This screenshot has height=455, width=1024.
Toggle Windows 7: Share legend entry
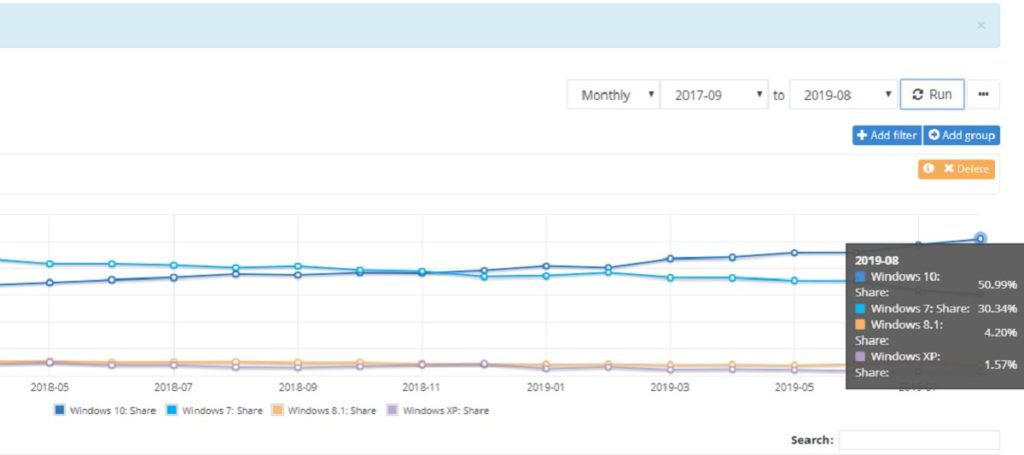point(214,411)
